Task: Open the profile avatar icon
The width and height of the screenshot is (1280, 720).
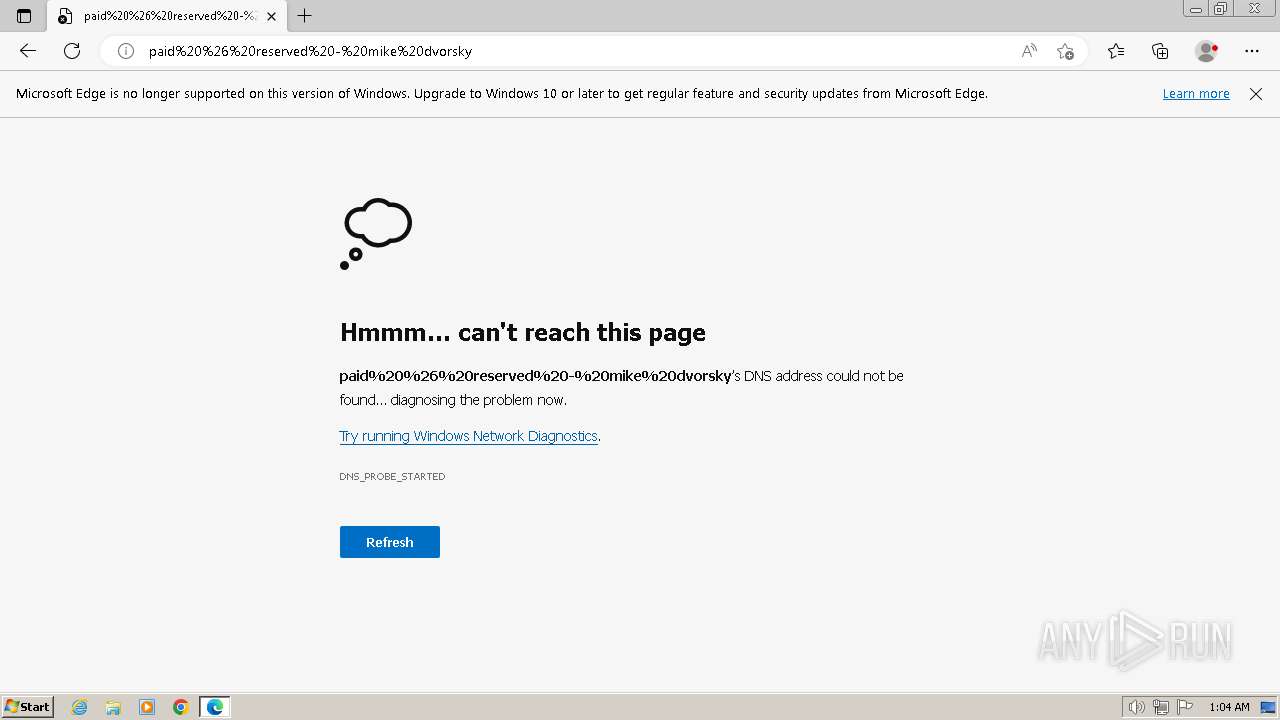Action: tap(1207, 51)
